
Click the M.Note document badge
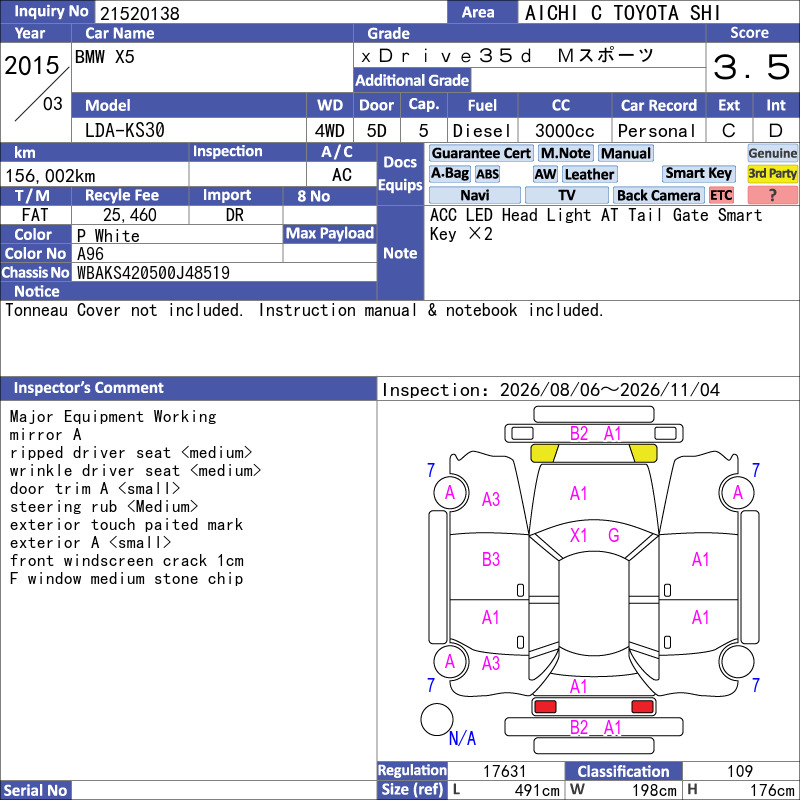point(565,153)
